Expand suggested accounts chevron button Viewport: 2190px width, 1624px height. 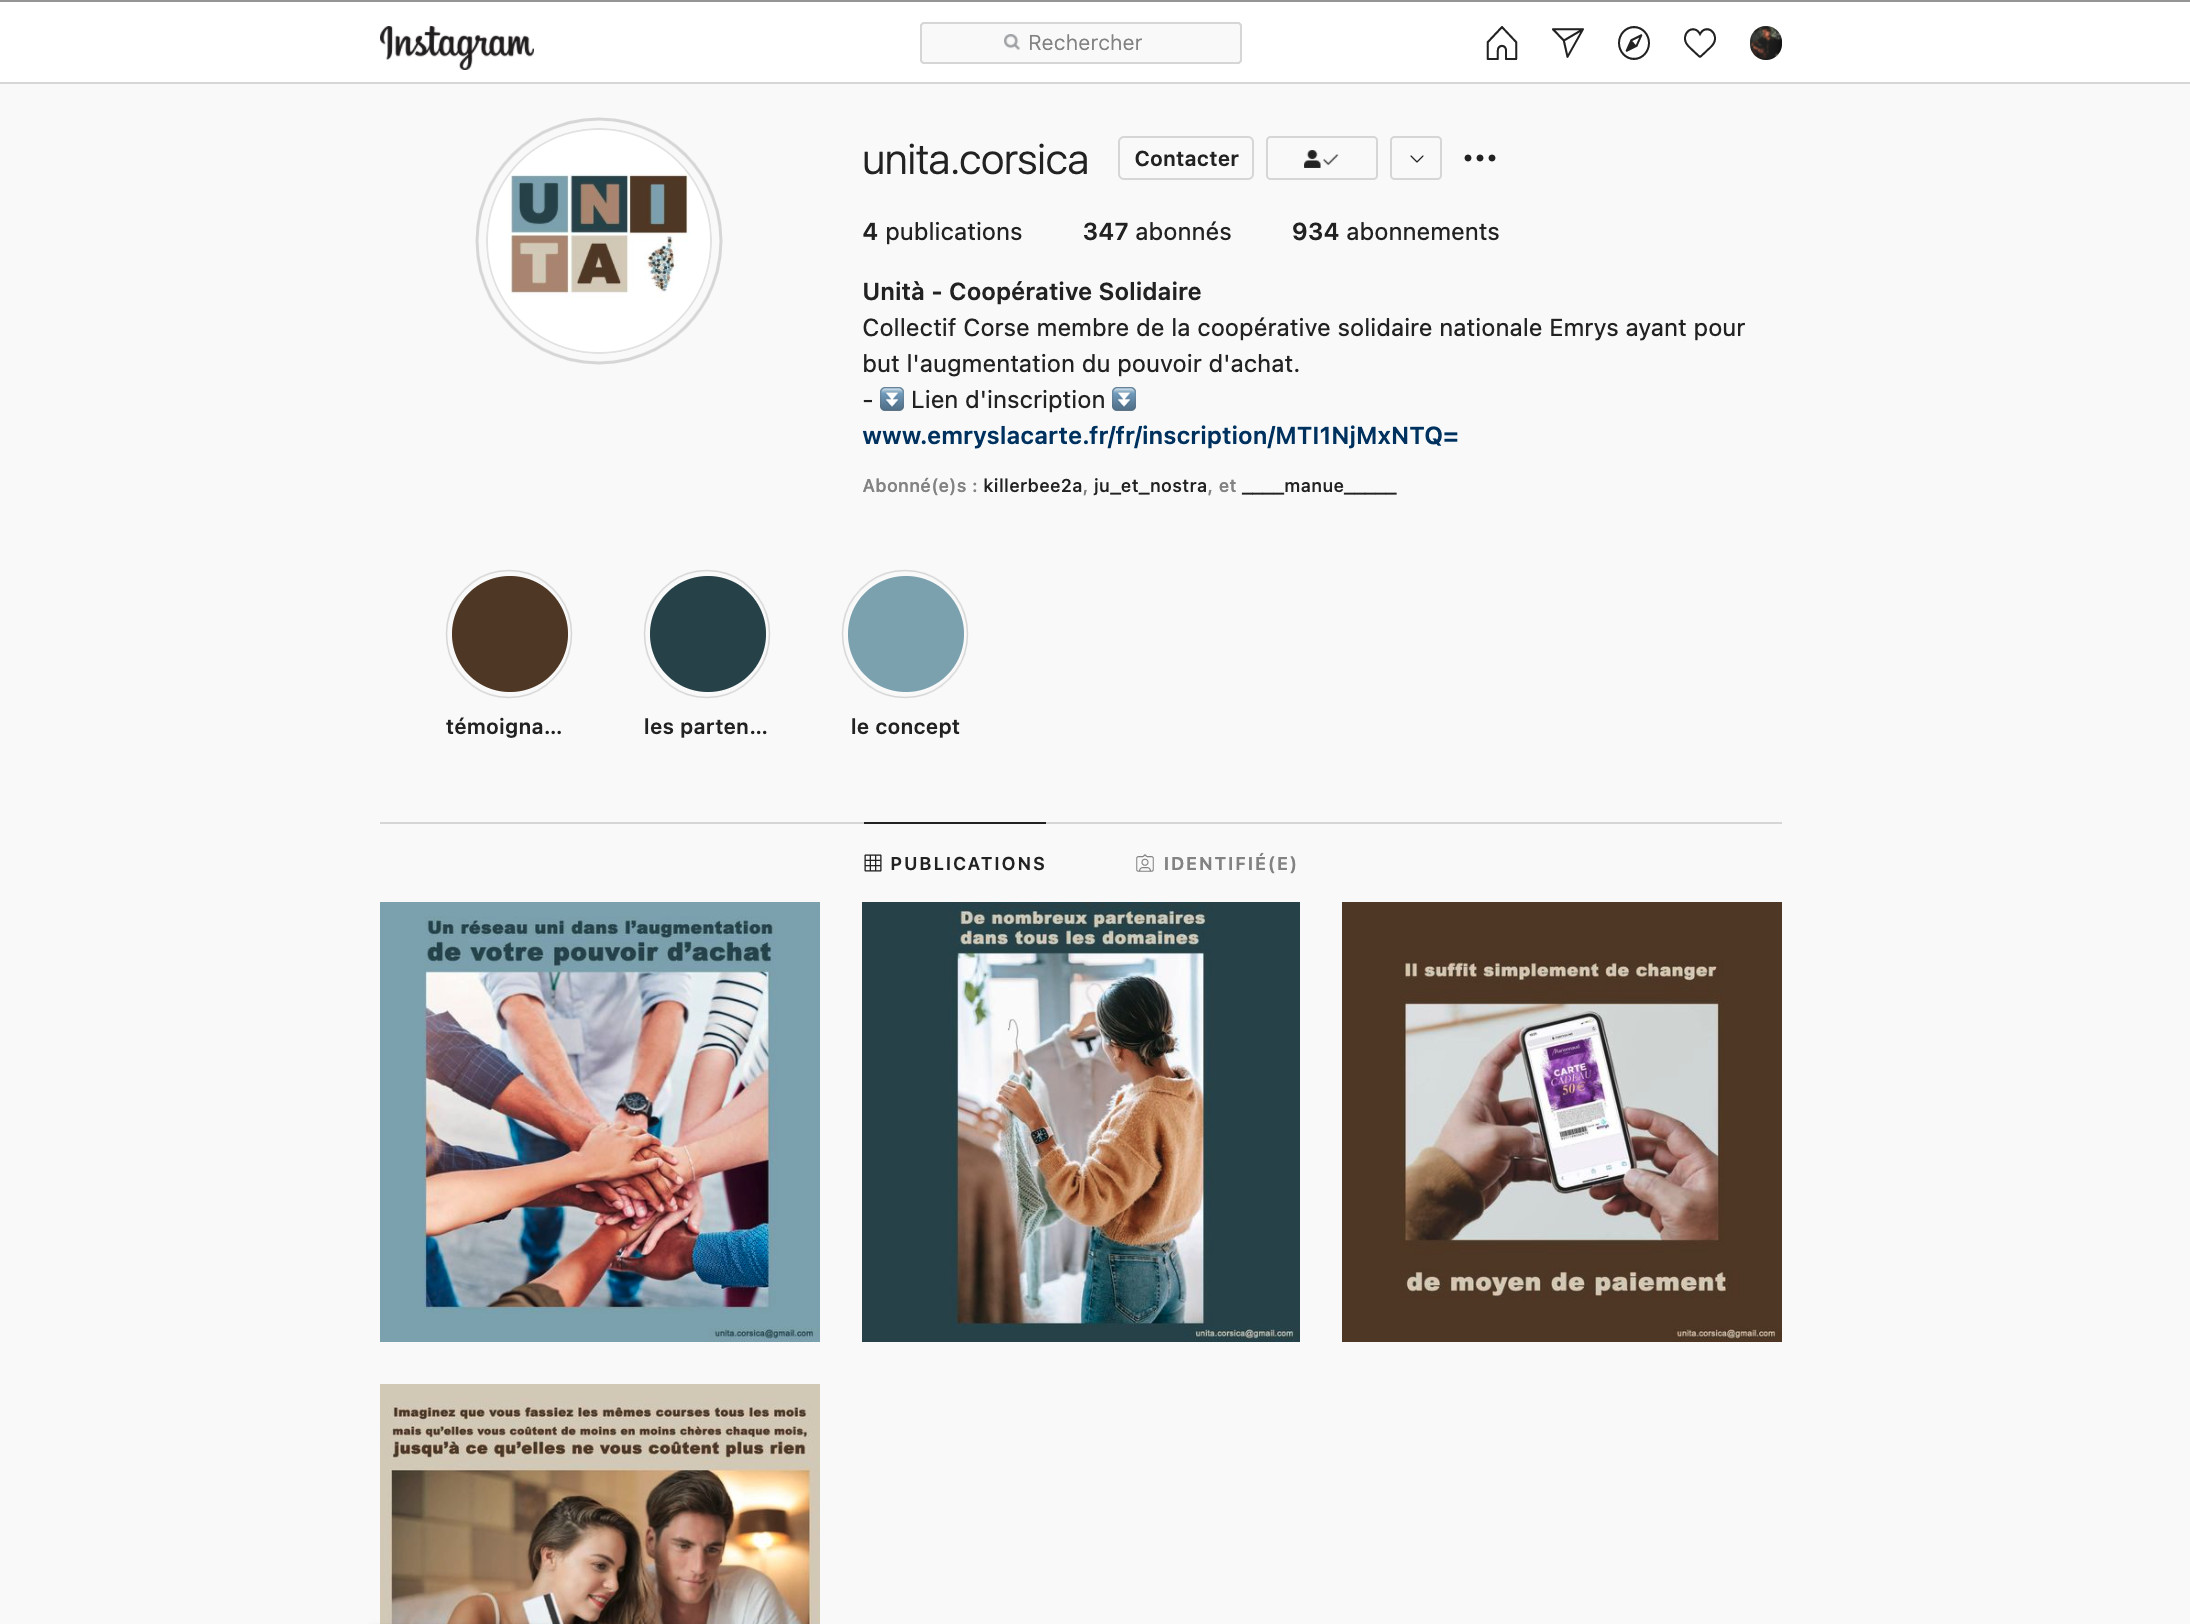[x=1415, y=158]
